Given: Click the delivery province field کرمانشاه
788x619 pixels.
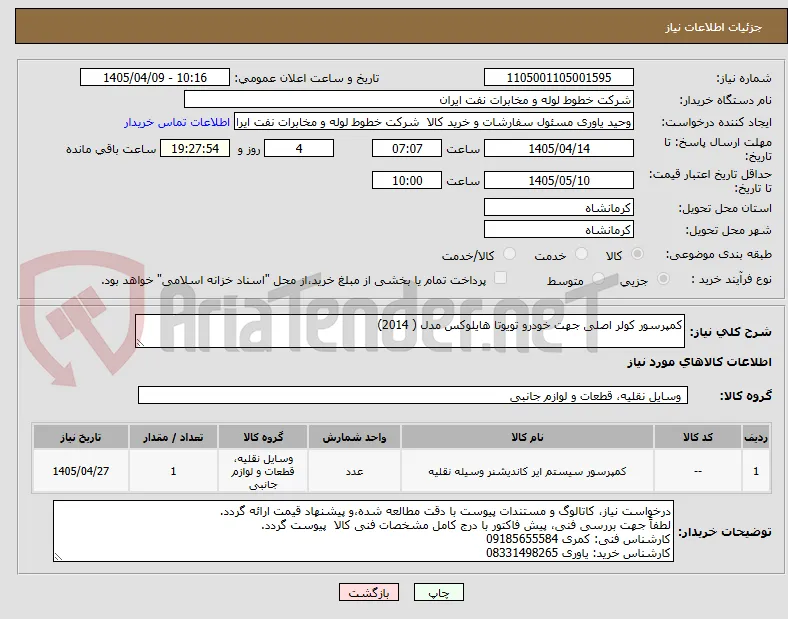Looking at the screenshot, I should click(558, 208).
